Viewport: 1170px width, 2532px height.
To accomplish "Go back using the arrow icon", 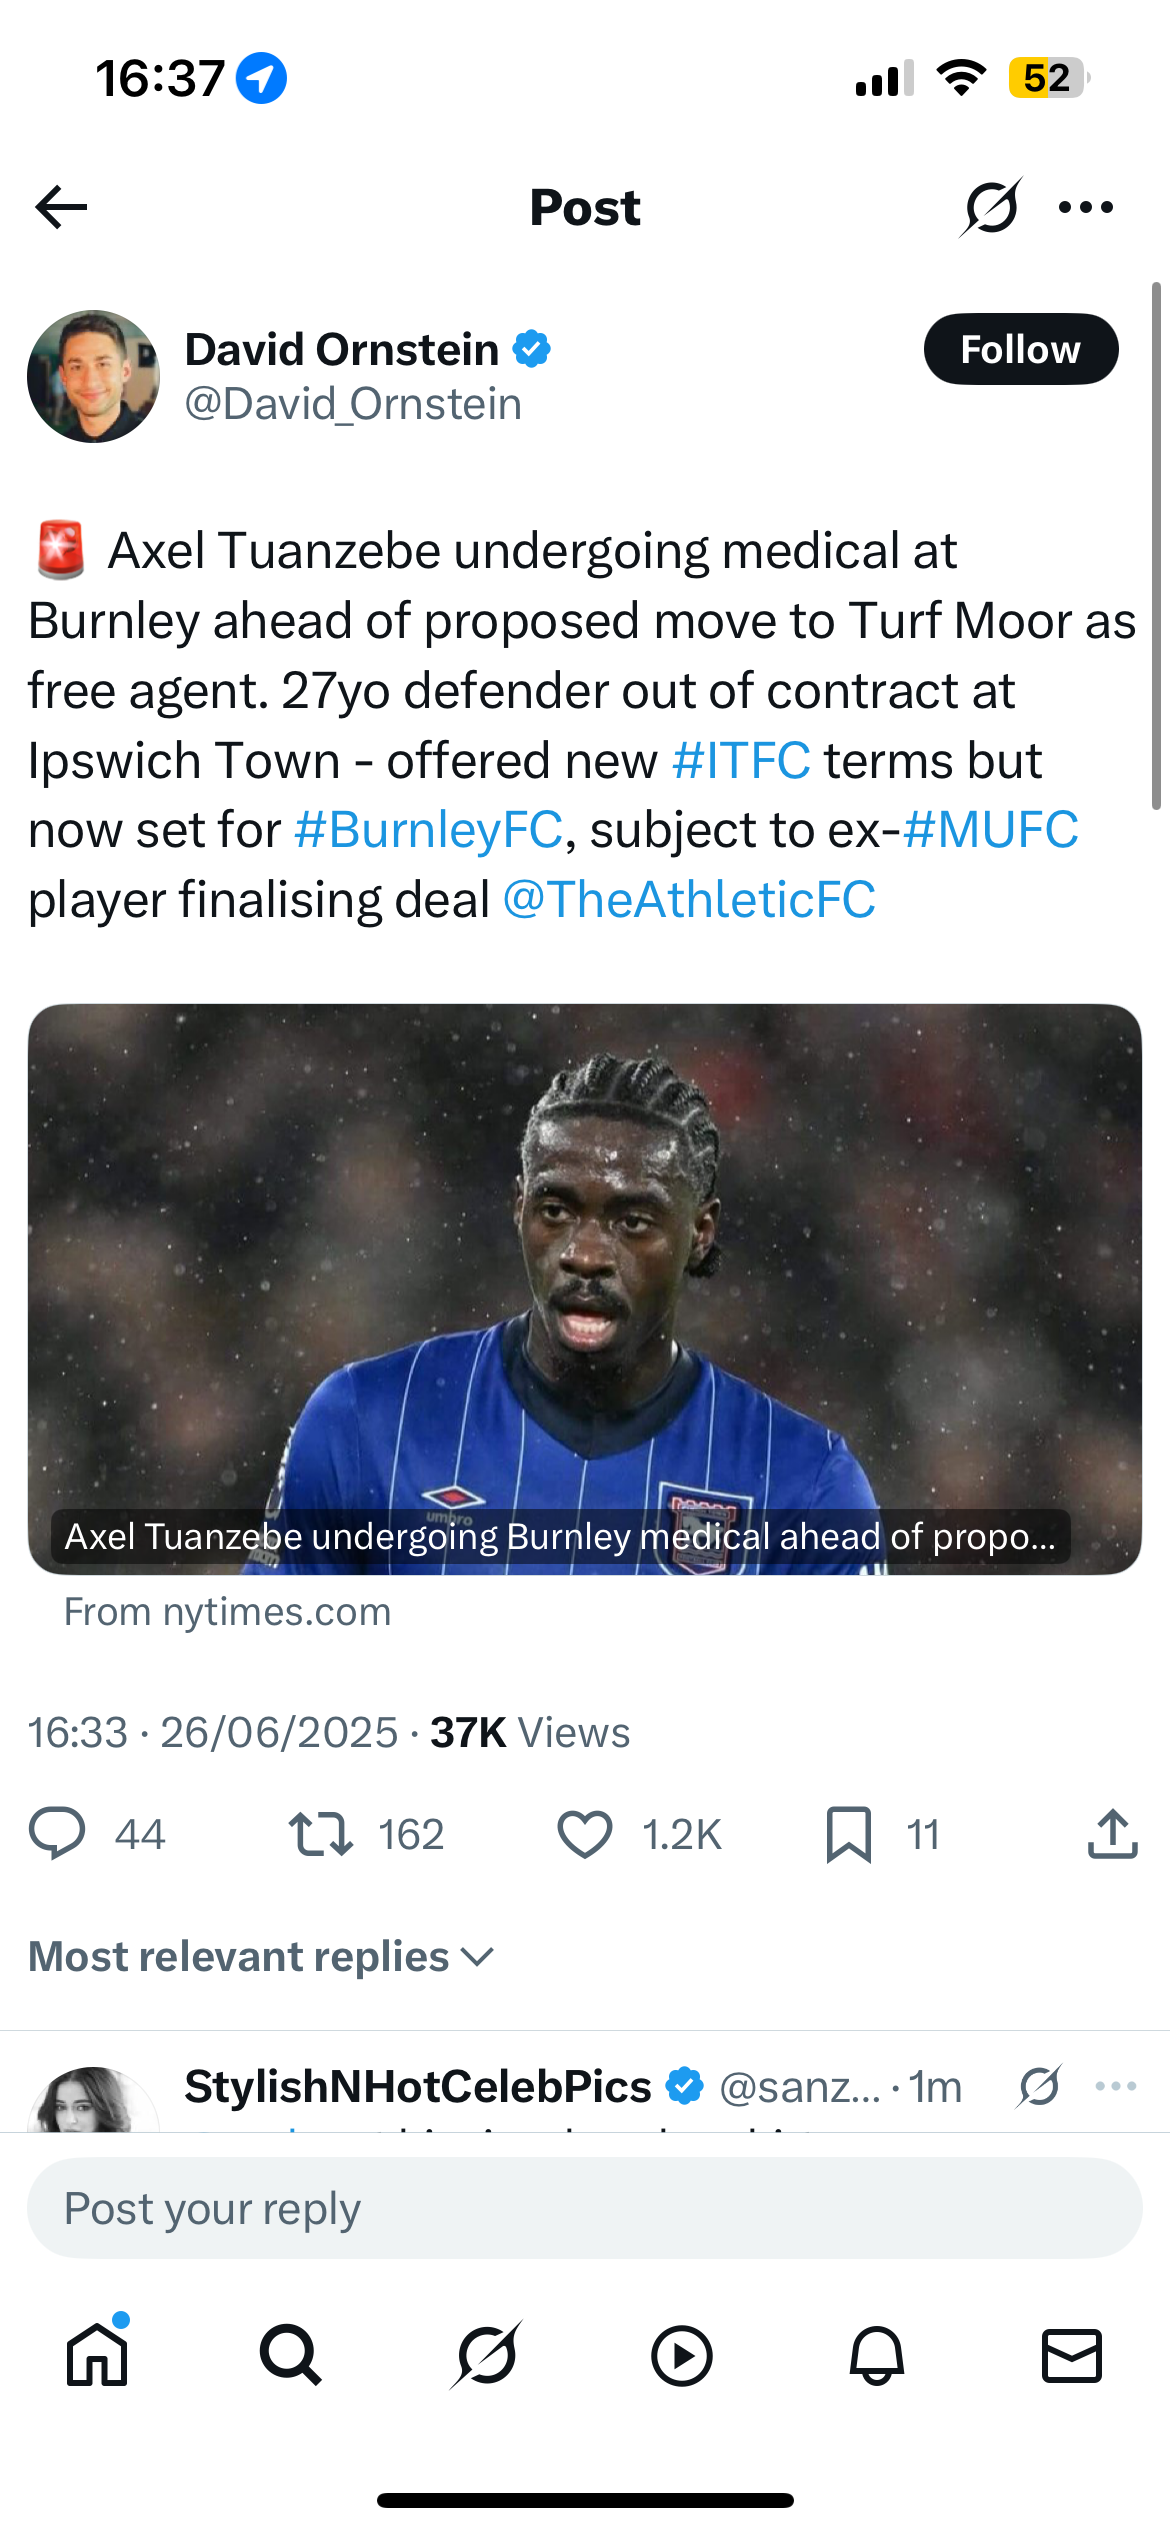I will pyautogui.click(x=61, y=207).
